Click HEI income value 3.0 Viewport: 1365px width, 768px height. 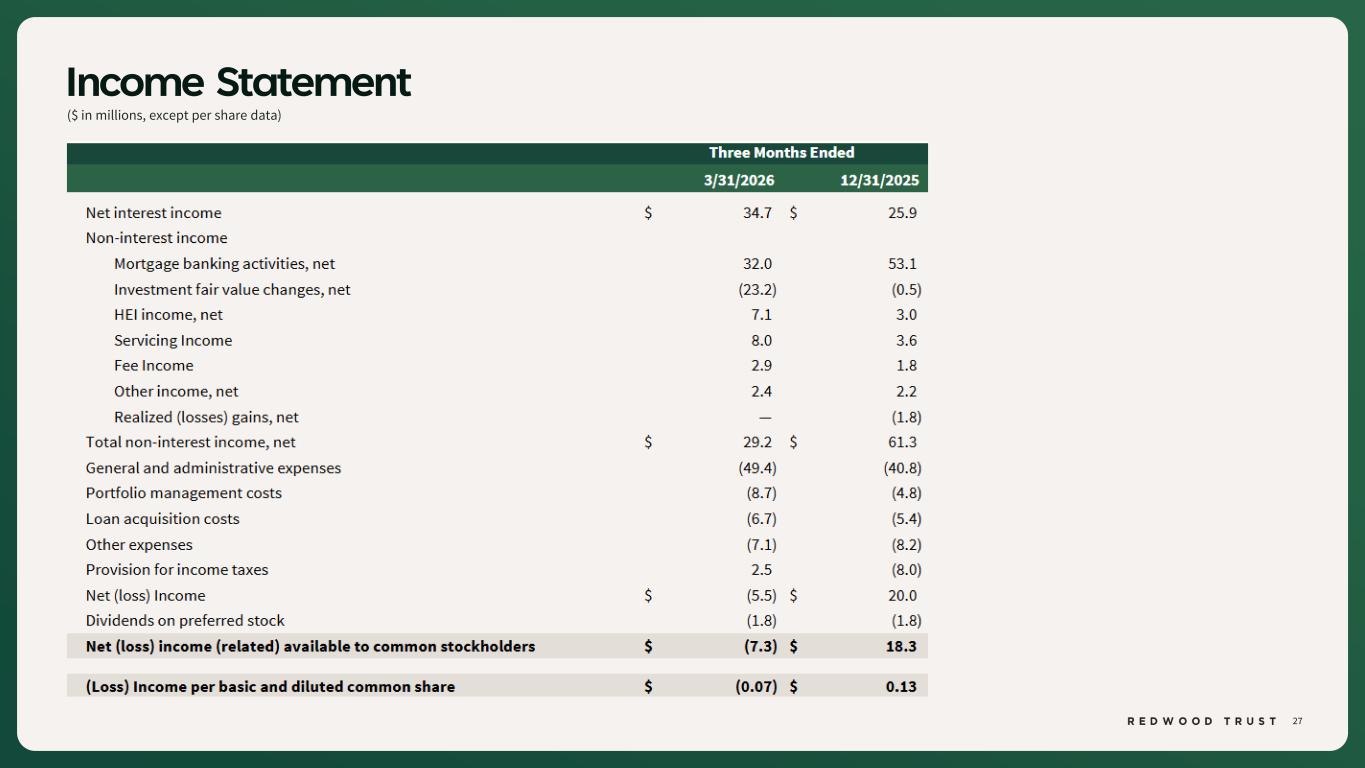point(906,315)
